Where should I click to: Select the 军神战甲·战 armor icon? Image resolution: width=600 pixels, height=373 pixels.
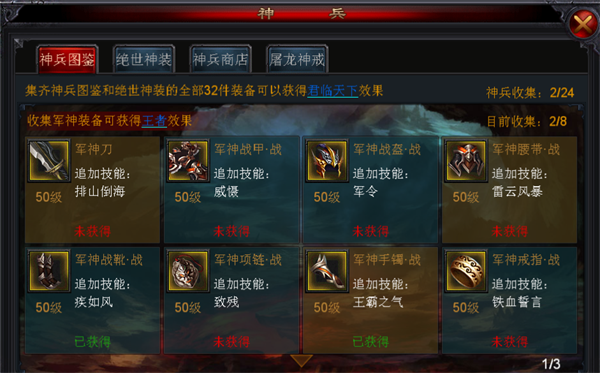[188, 161]
